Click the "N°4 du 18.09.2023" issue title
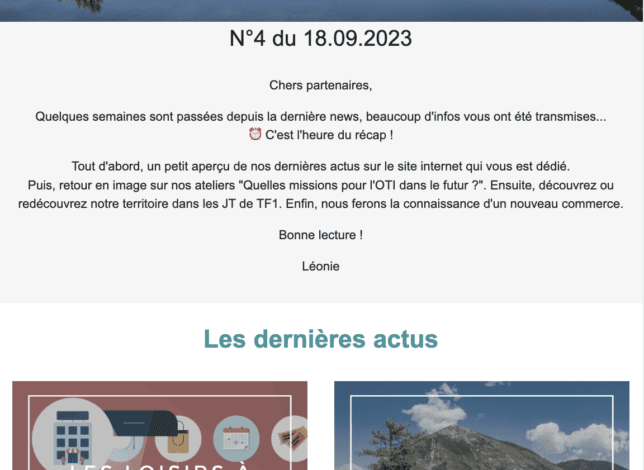The width and height of the screenshot is (644, 470). [321, 39]
